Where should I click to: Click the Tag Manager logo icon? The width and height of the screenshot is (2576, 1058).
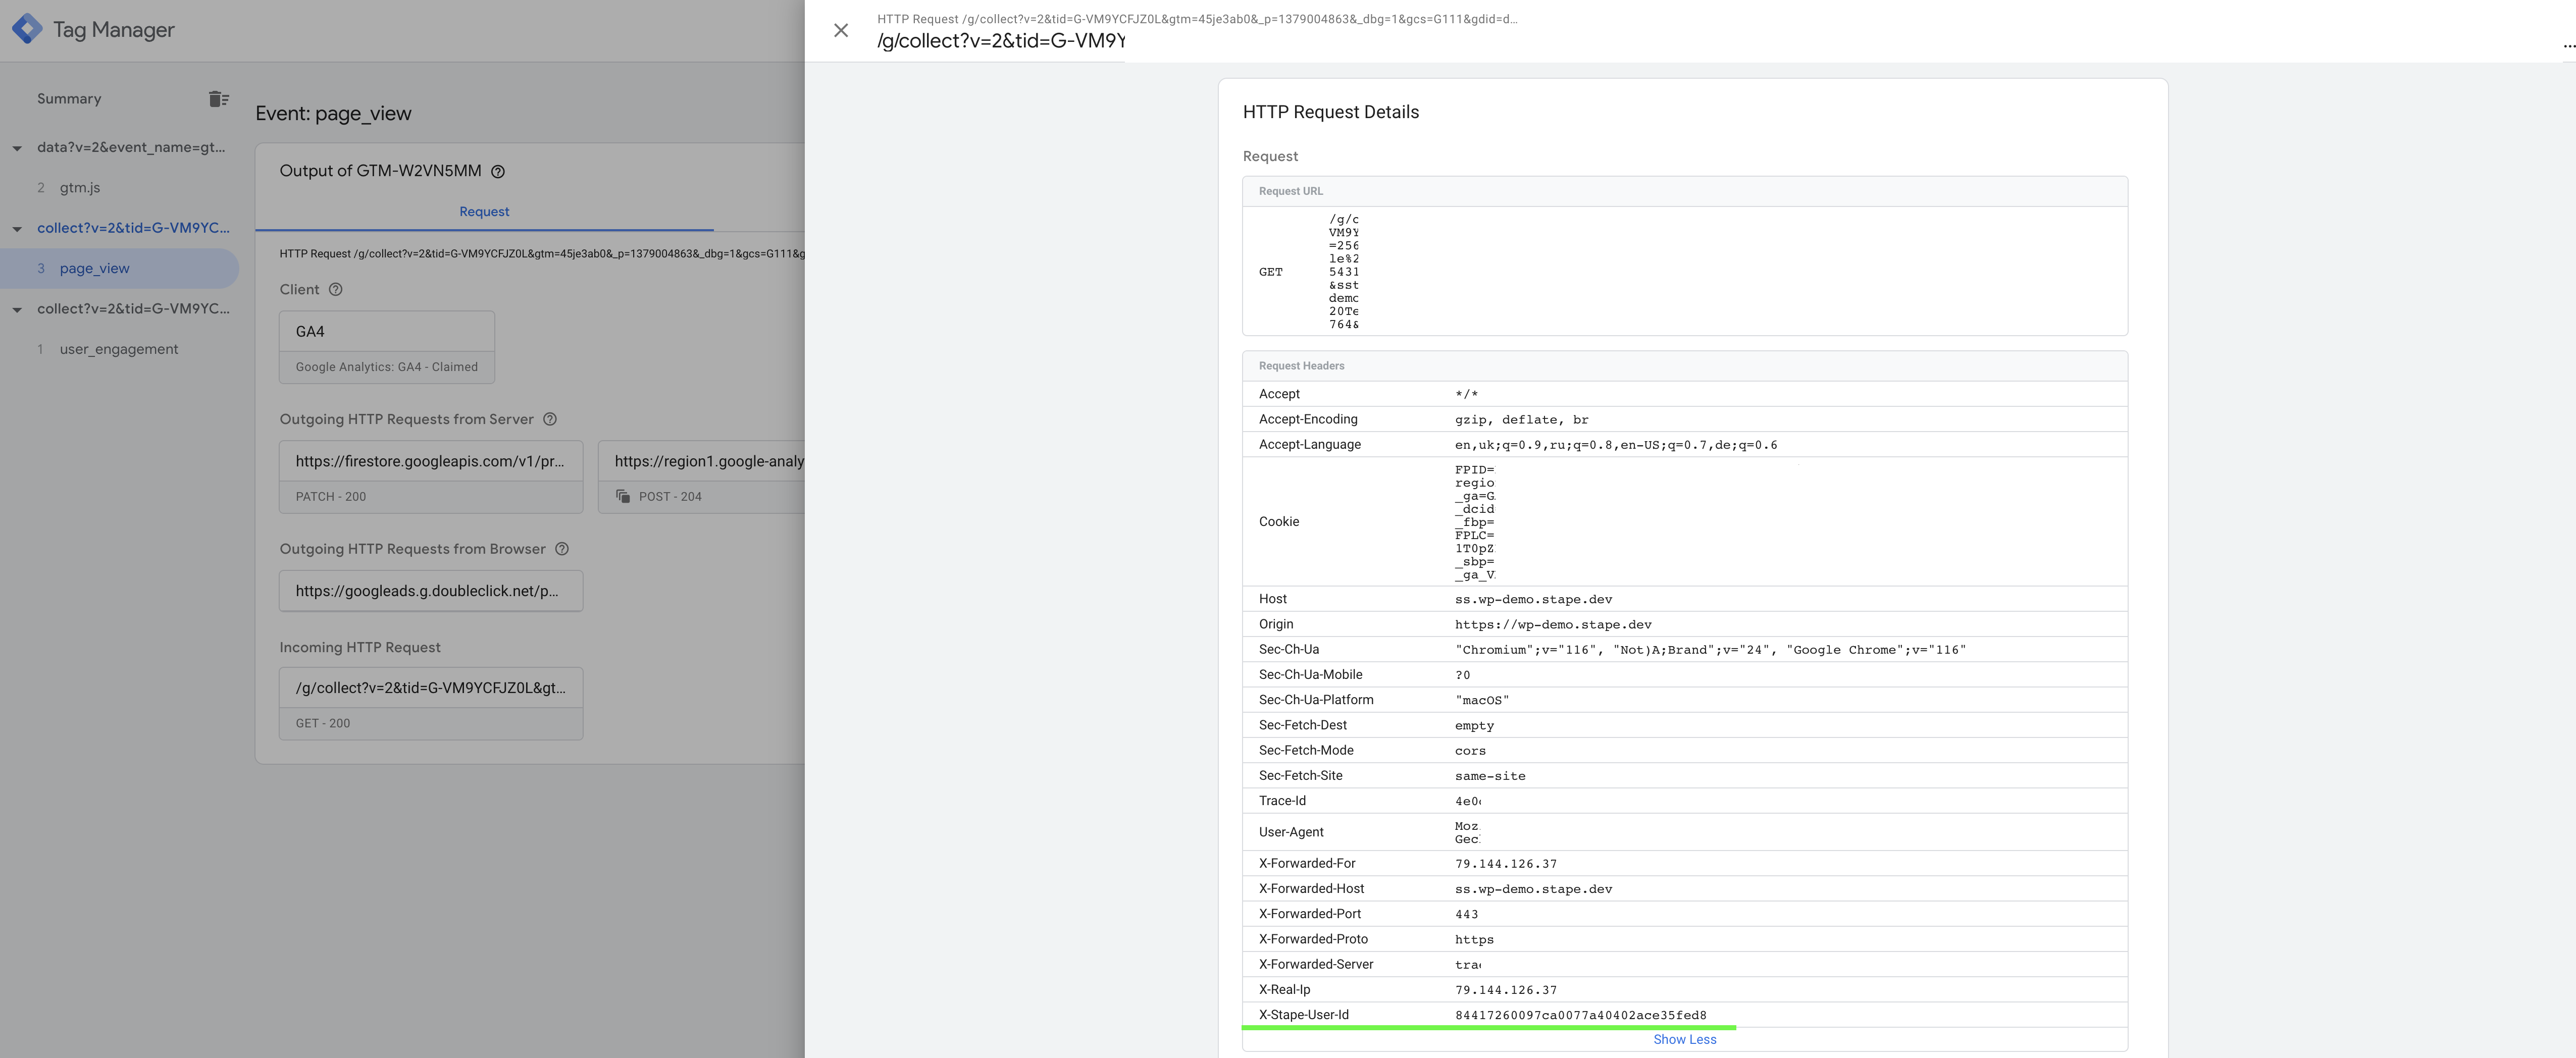click(x=27, y=29)
